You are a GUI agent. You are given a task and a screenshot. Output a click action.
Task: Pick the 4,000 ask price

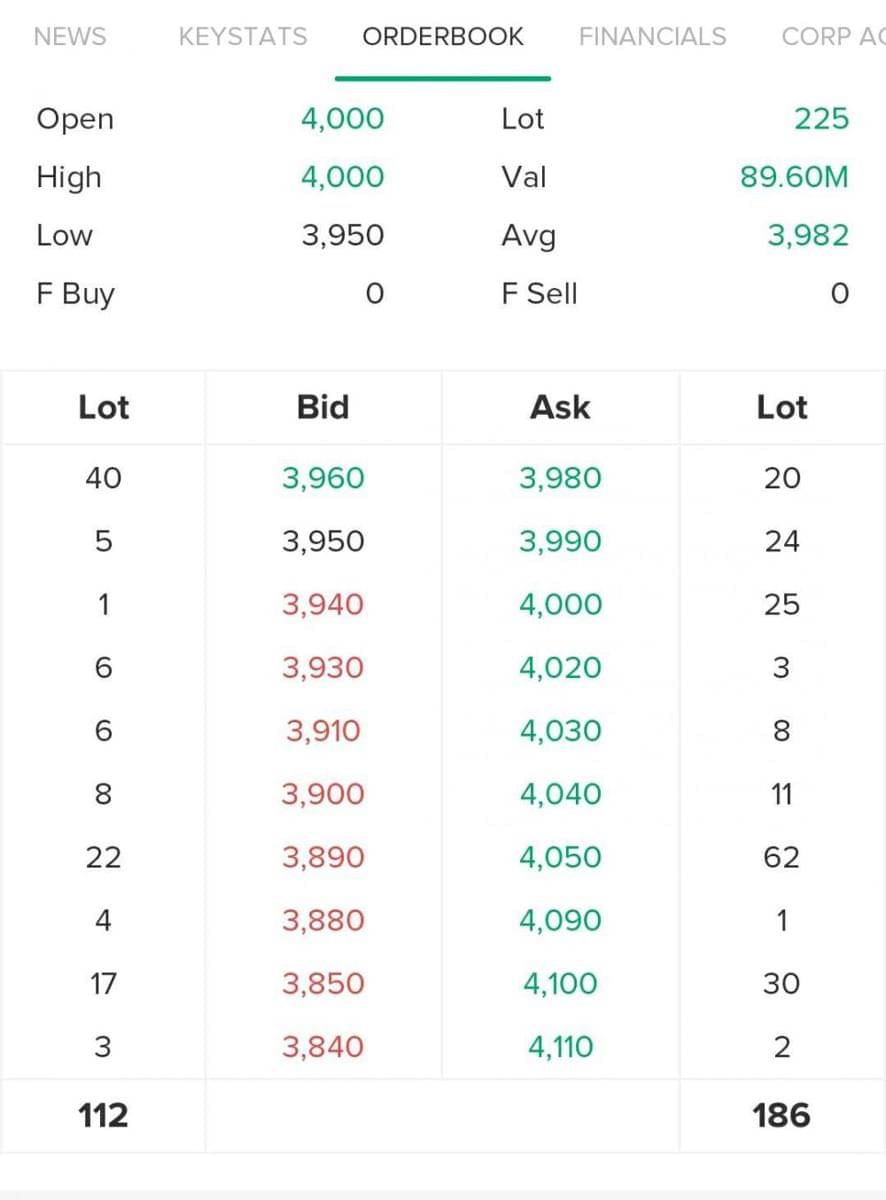pos(560,605)
